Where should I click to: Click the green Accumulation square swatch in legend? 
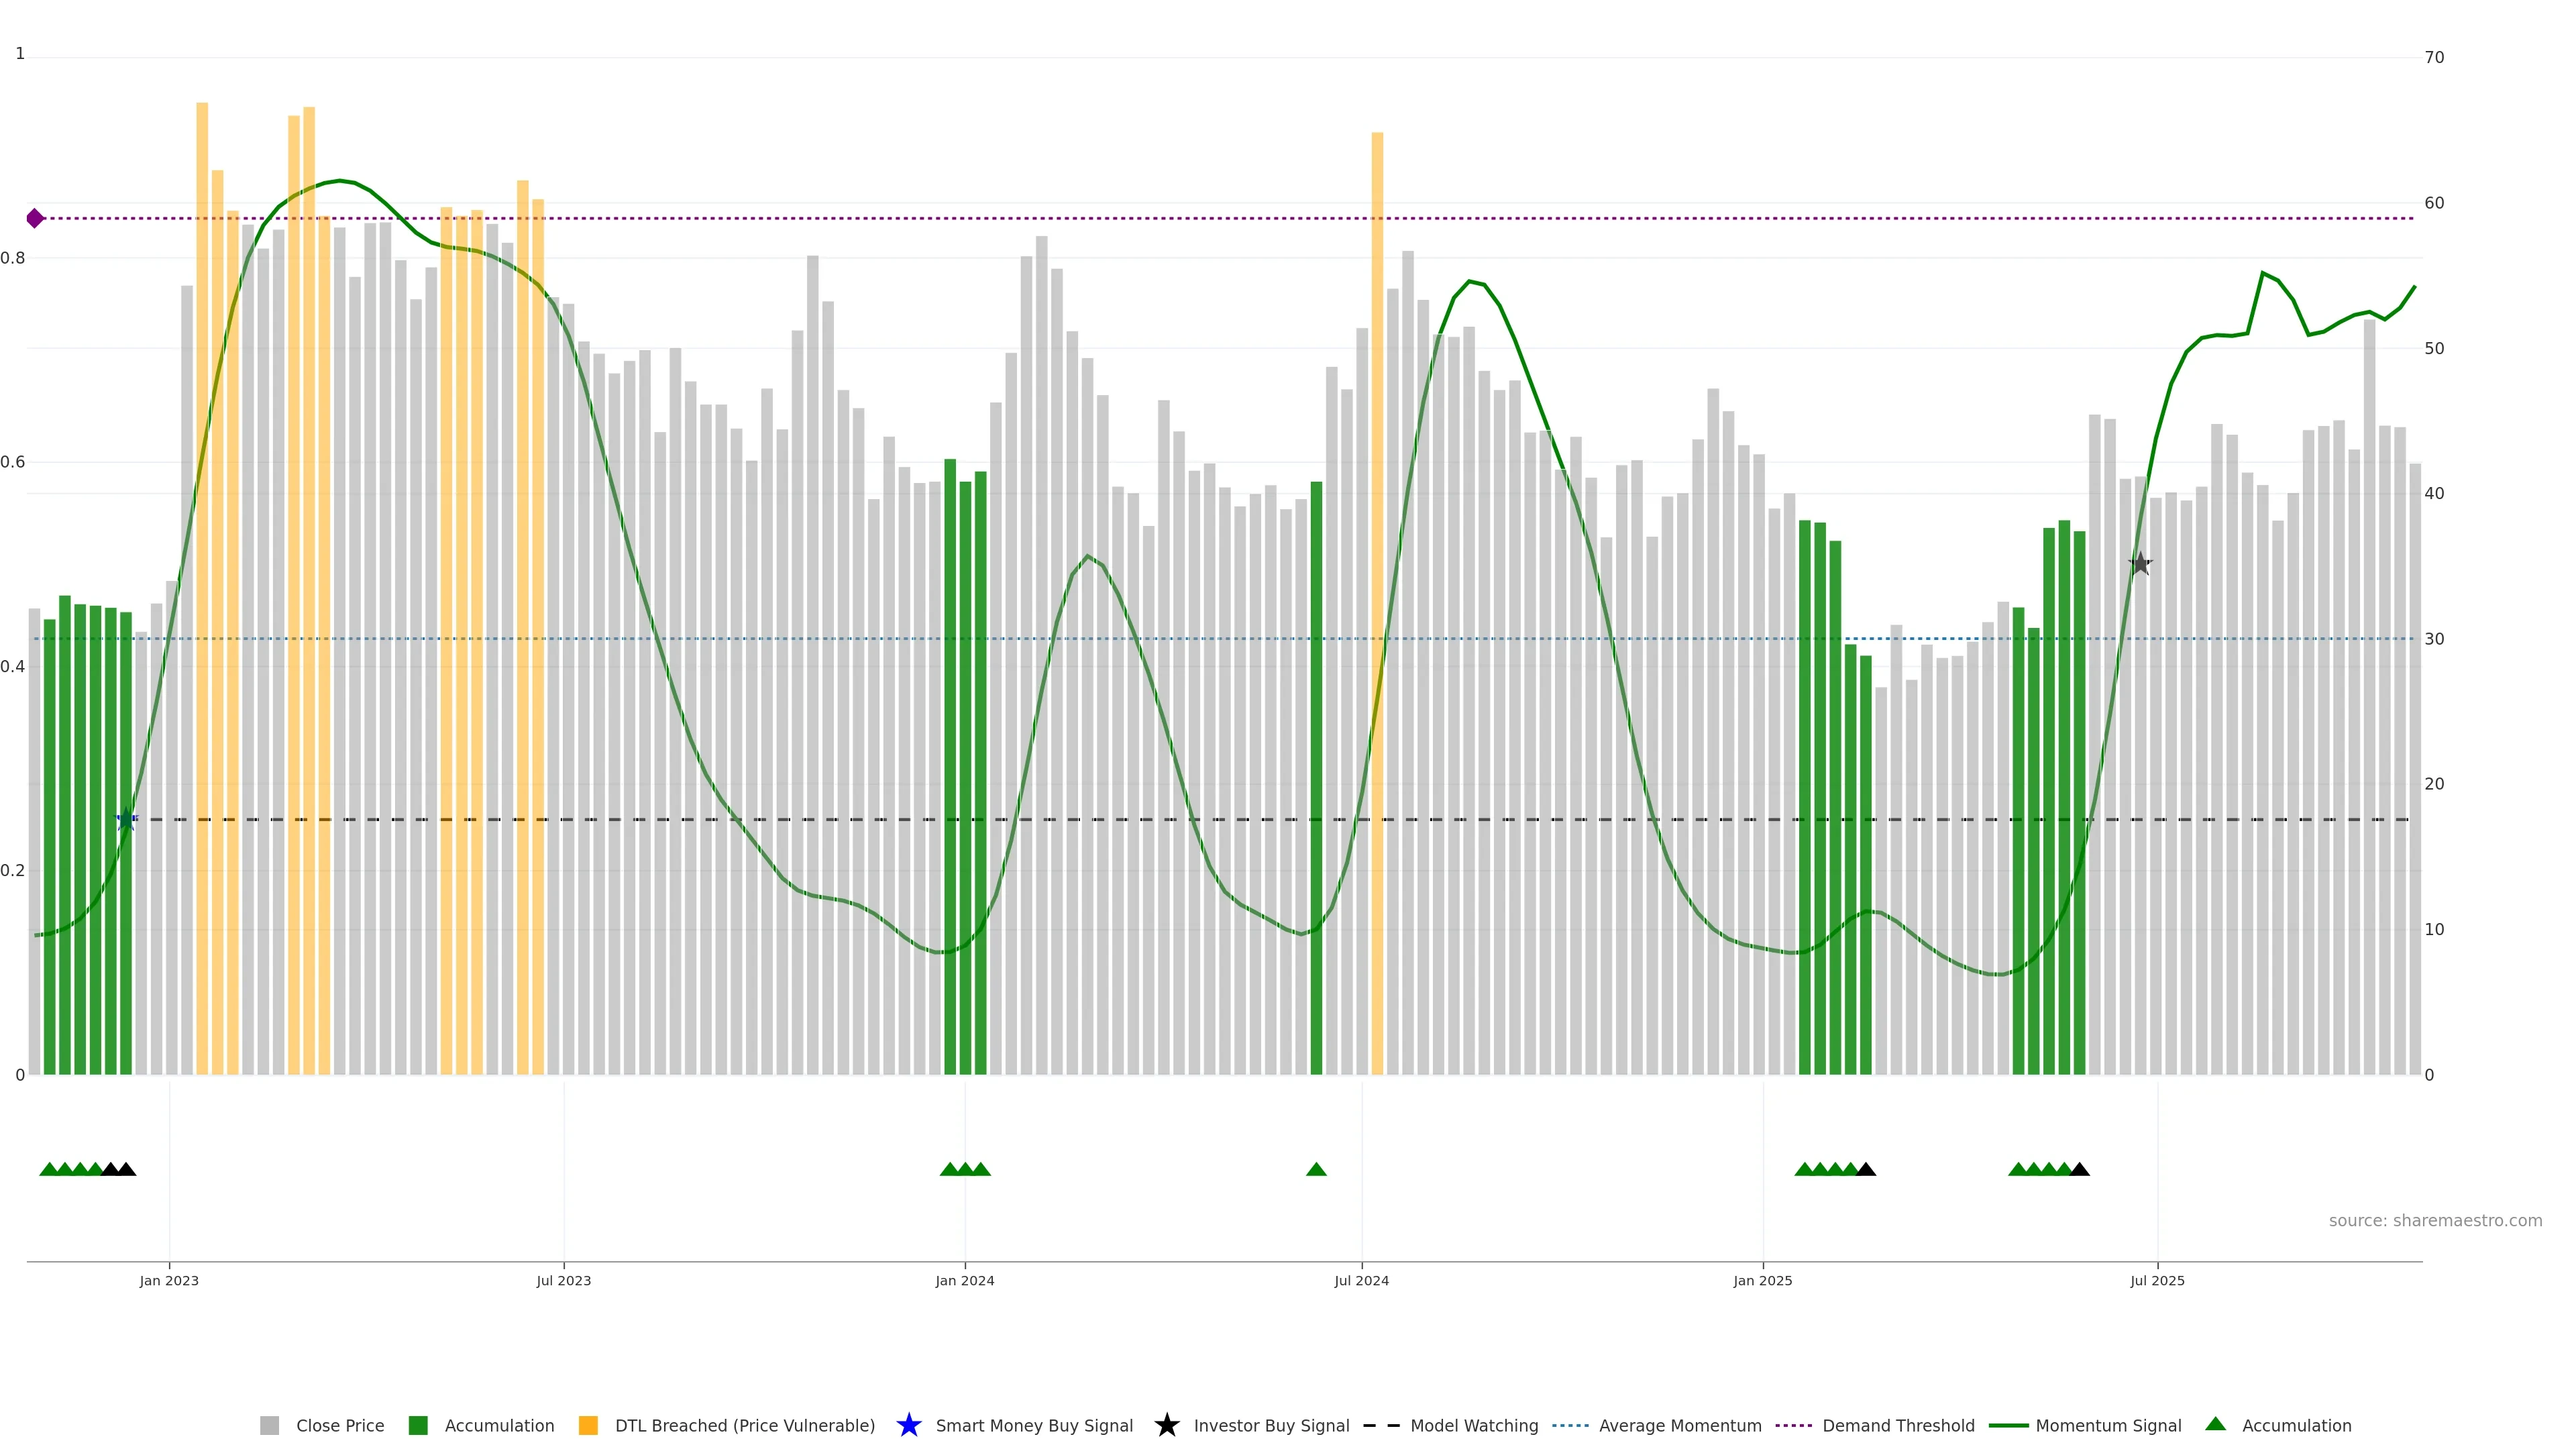point(418,1425)
